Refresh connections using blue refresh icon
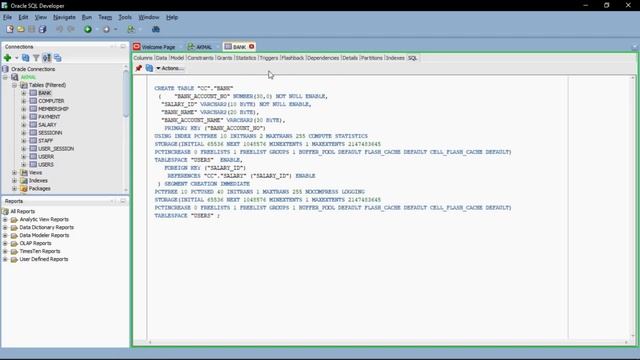 pyautogui.click(x=25, y=58)
